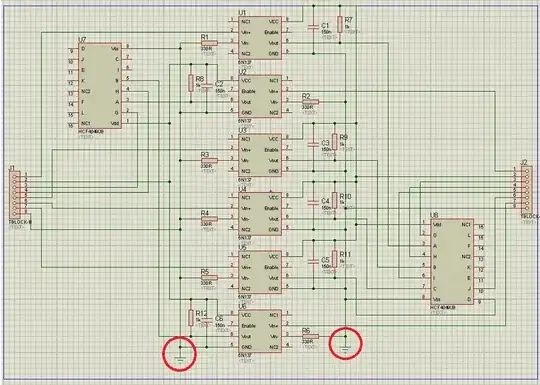Select resistor R2 next to U2
Screen dimensions: 540x385
pyautogui.click(x=311, y=102)
